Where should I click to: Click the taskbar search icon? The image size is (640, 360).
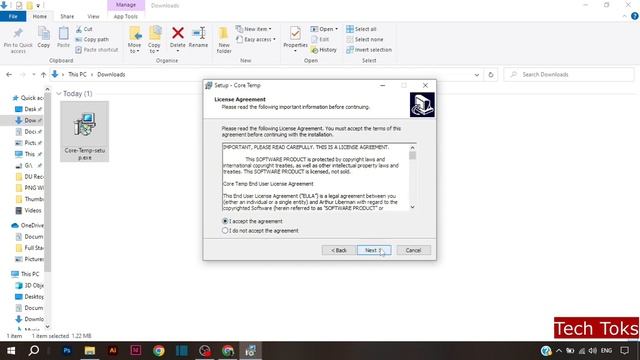34,351
